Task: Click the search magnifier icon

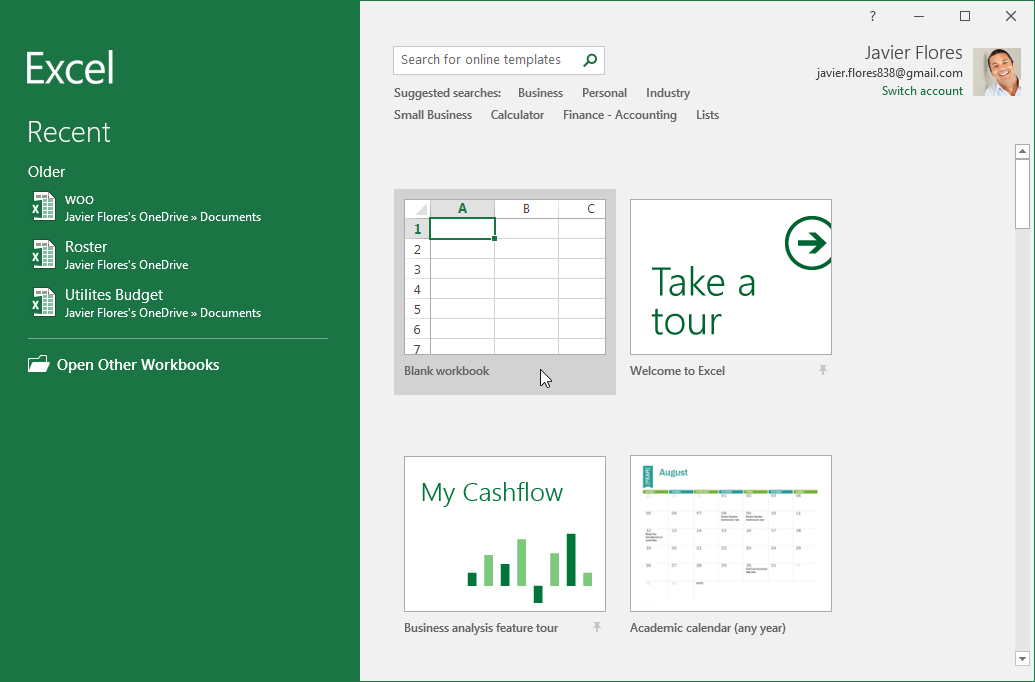Action: (589, 60)
